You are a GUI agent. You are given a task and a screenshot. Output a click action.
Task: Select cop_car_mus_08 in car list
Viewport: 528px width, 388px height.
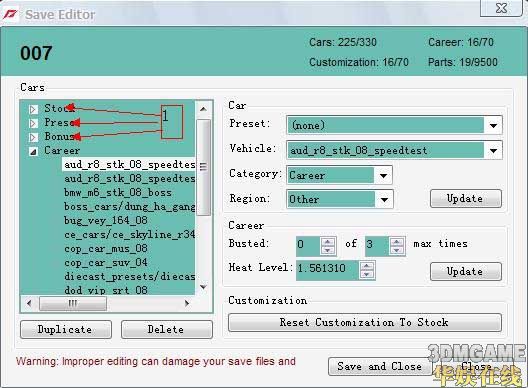(106, 249)
